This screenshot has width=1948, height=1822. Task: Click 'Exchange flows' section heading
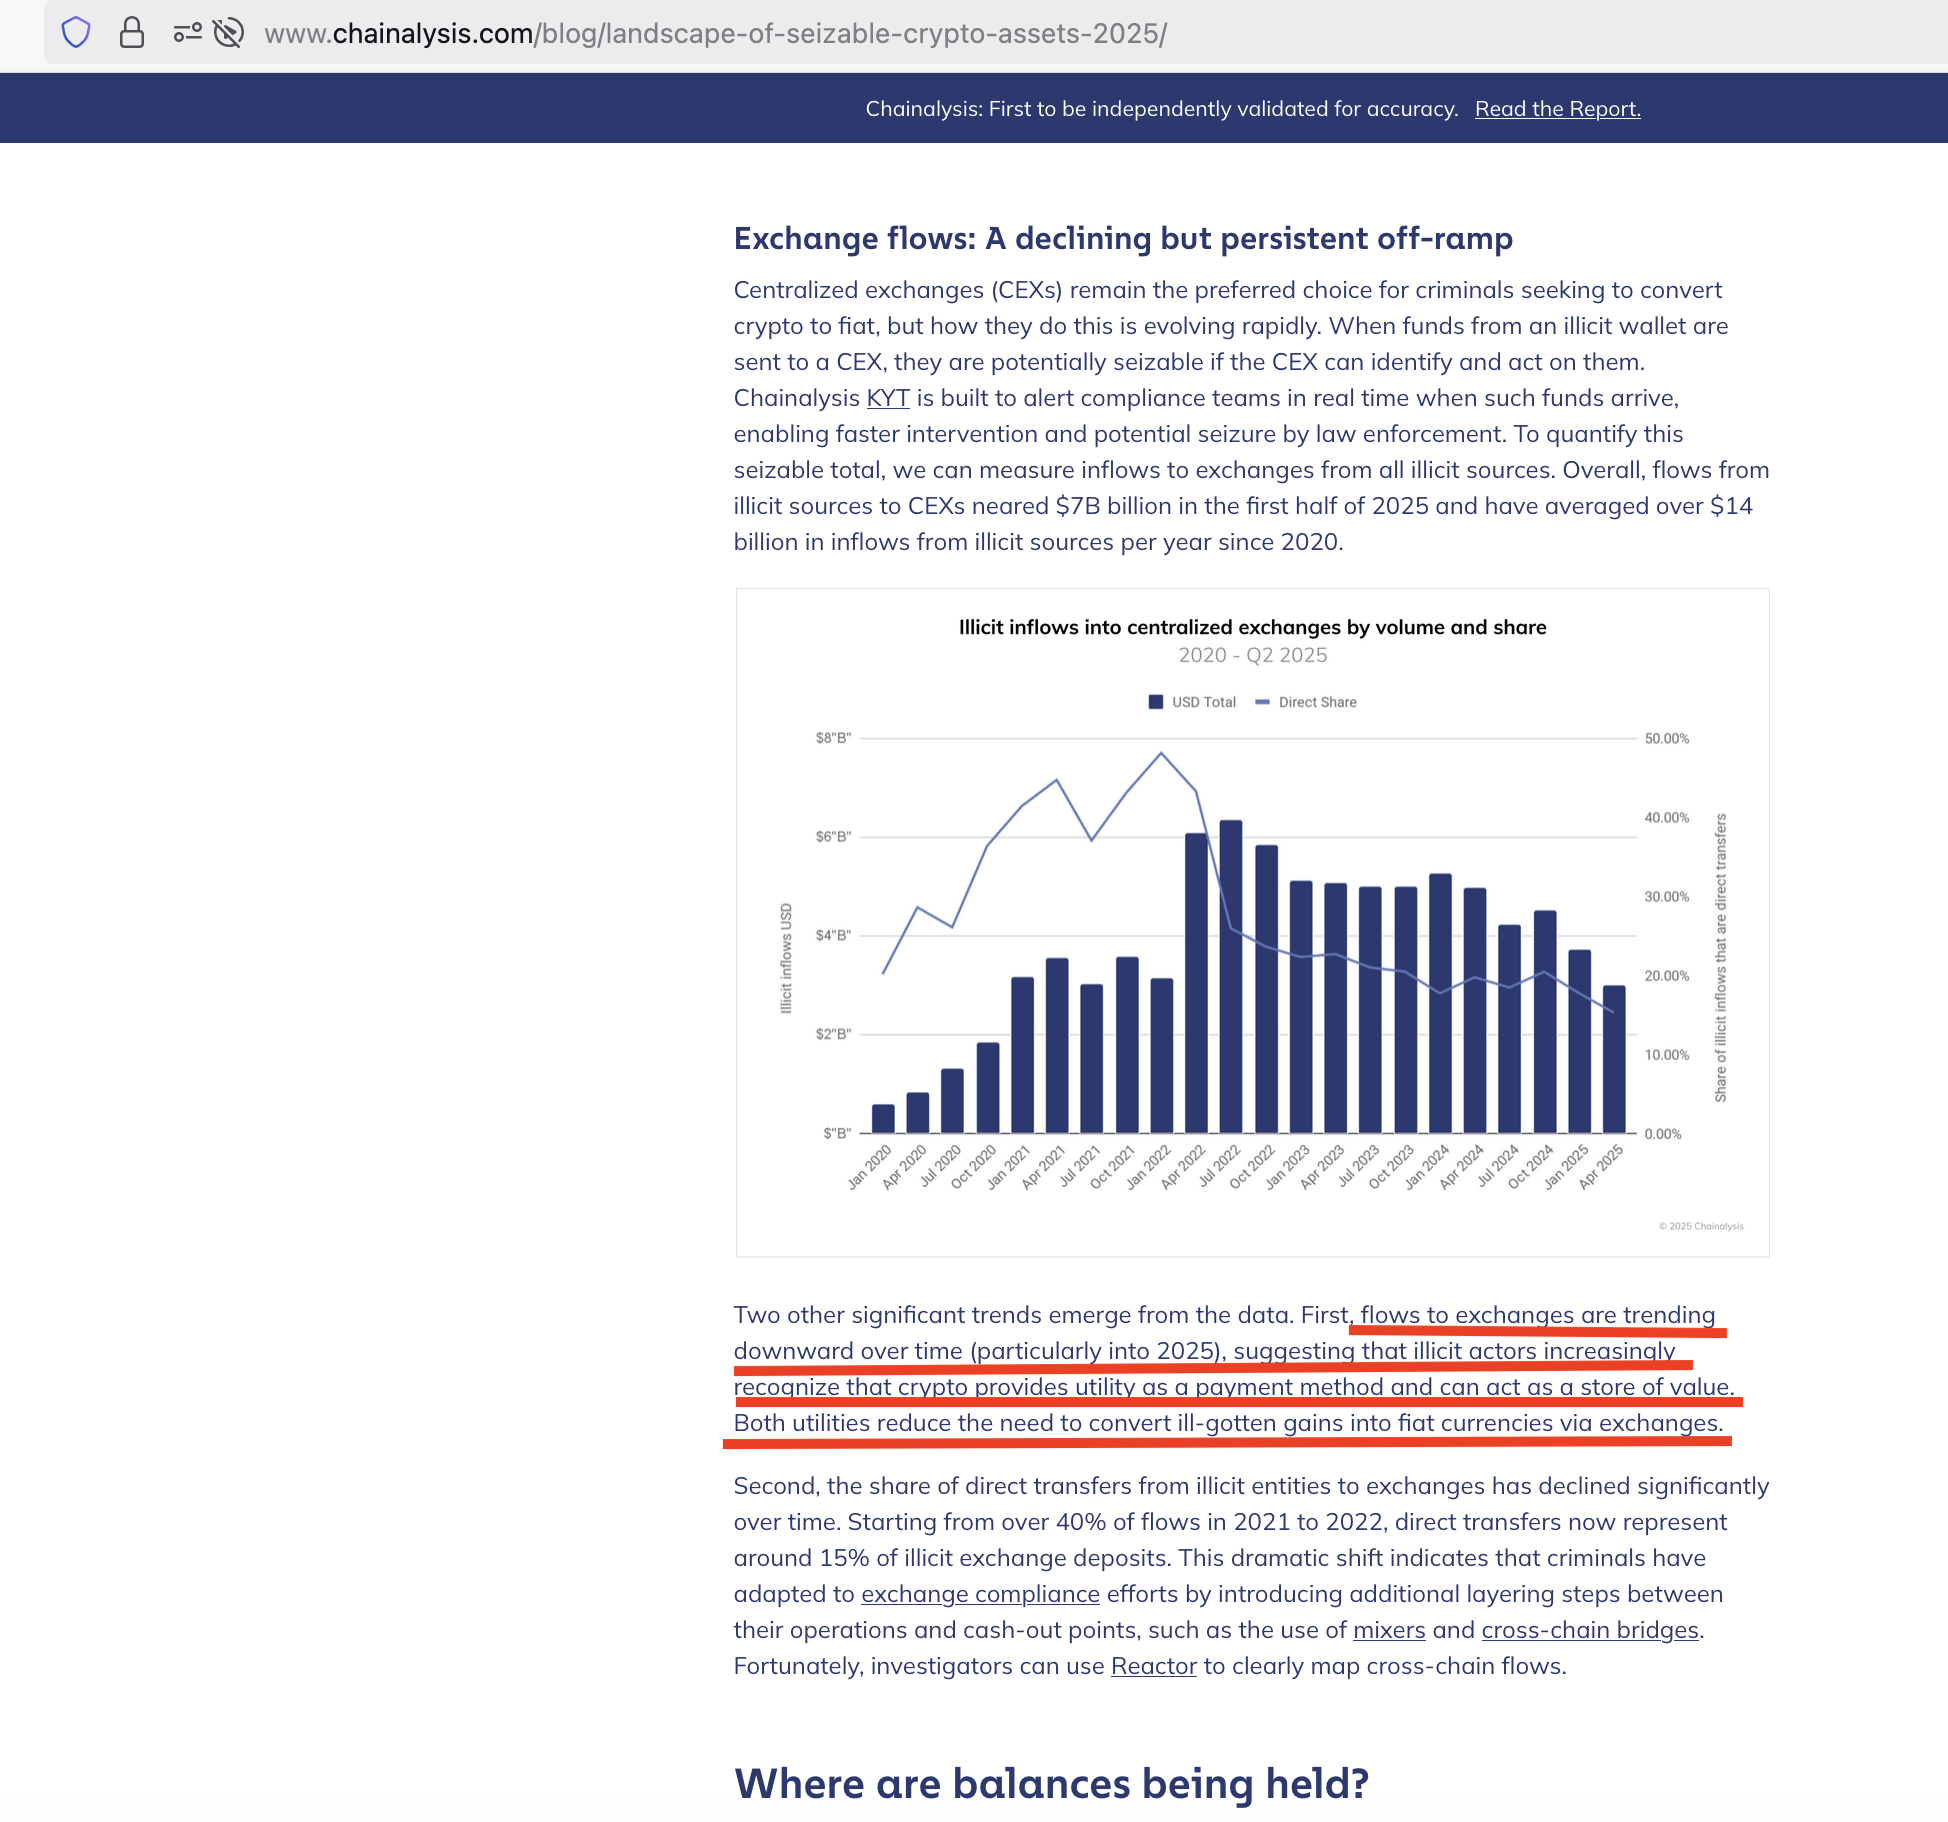(x=1122, y=238)
